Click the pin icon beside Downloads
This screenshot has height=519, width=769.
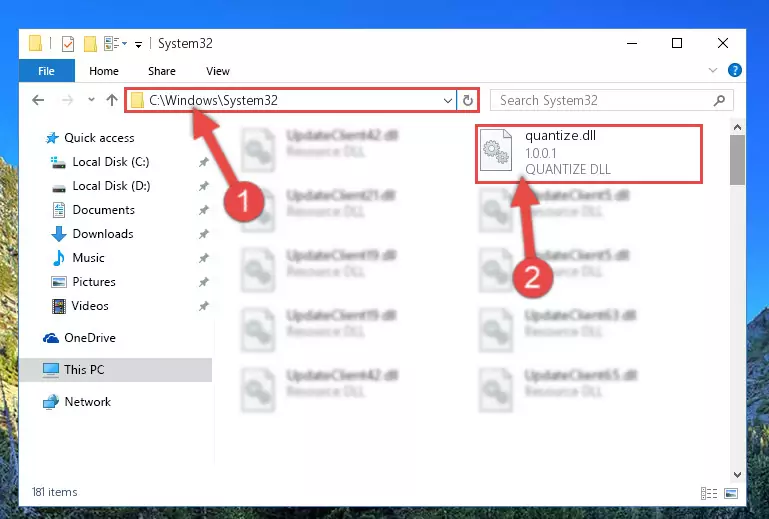(204, 234)
